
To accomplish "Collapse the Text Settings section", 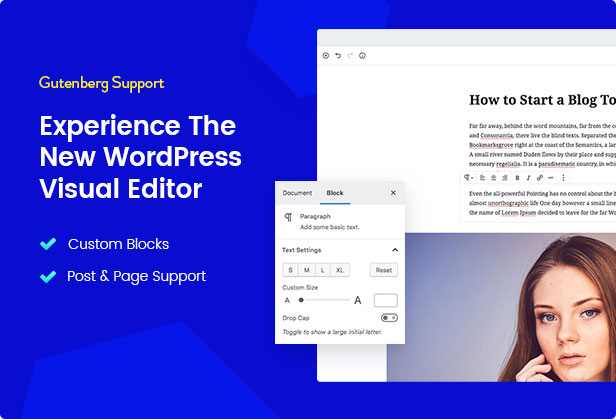I will point(394,249).
